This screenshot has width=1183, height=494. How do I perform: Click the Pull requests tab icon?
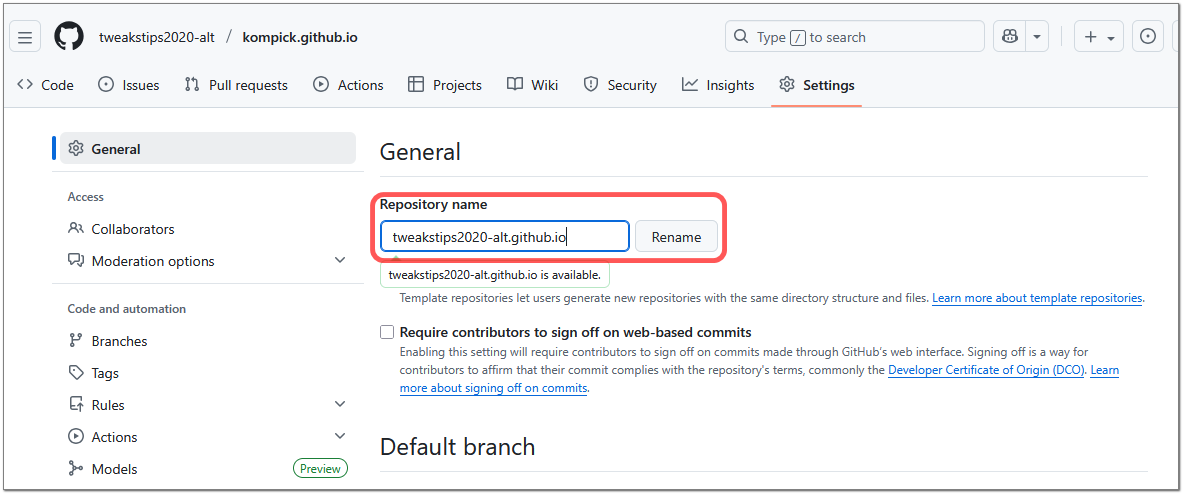(192, 84)
